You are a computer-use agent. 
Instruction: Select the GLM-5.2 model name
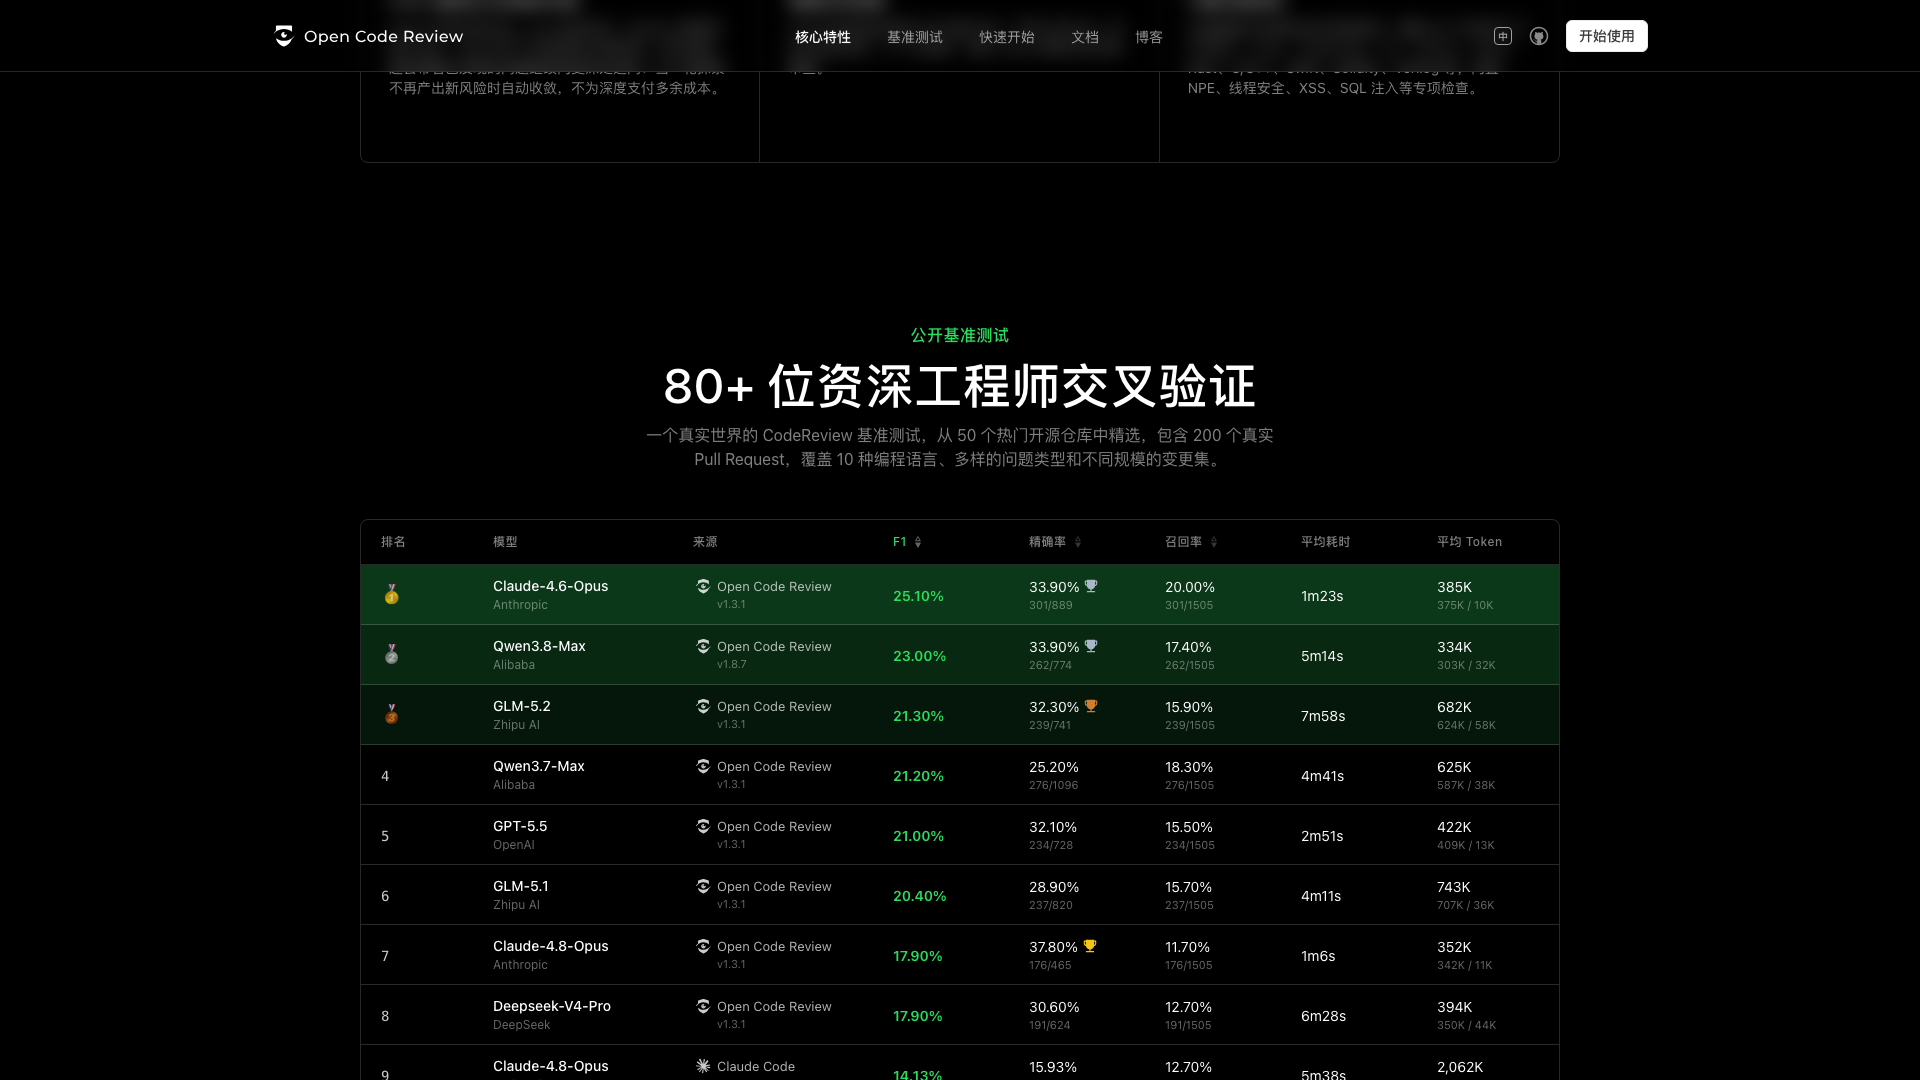coord(522,706)
